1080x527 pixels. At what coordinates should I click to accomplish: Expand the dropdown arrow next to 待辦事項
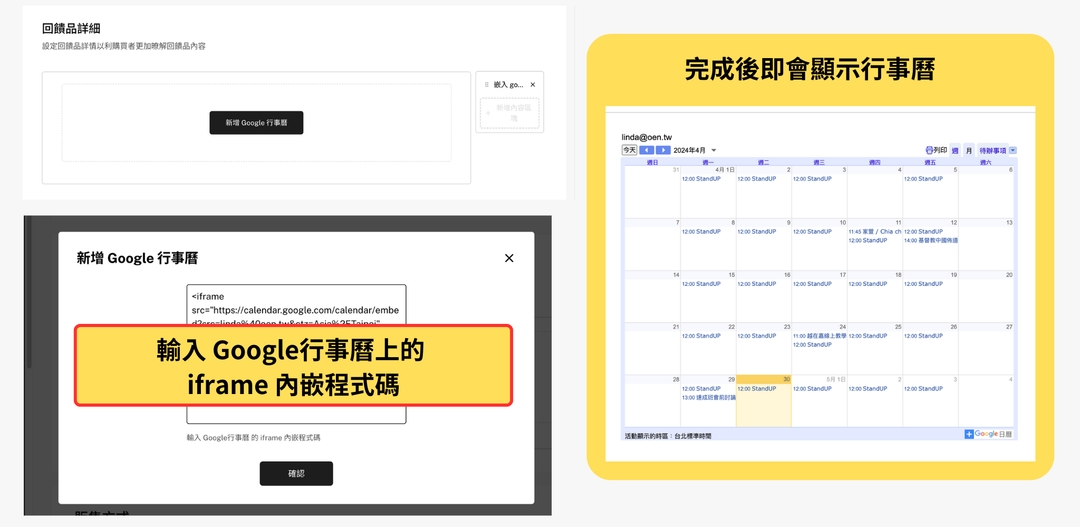coord(1013,150)
